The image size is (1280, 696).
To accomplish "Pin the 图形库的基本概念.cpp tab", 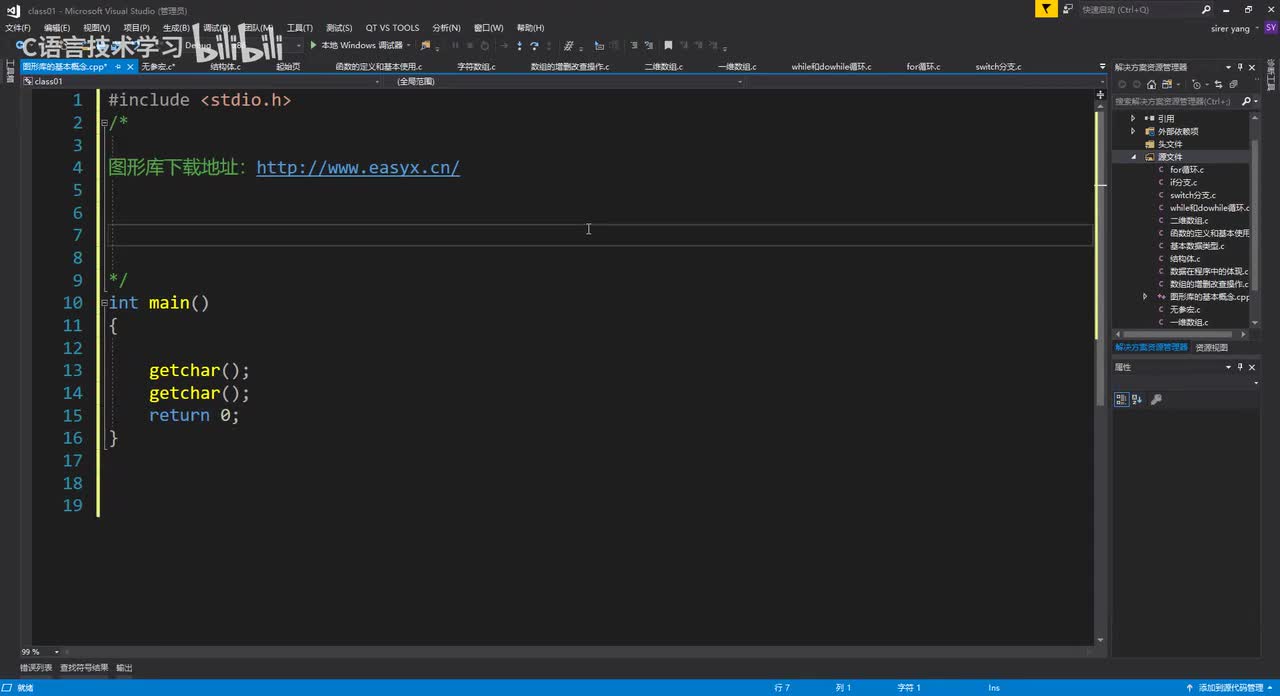I will pos(118,66).
